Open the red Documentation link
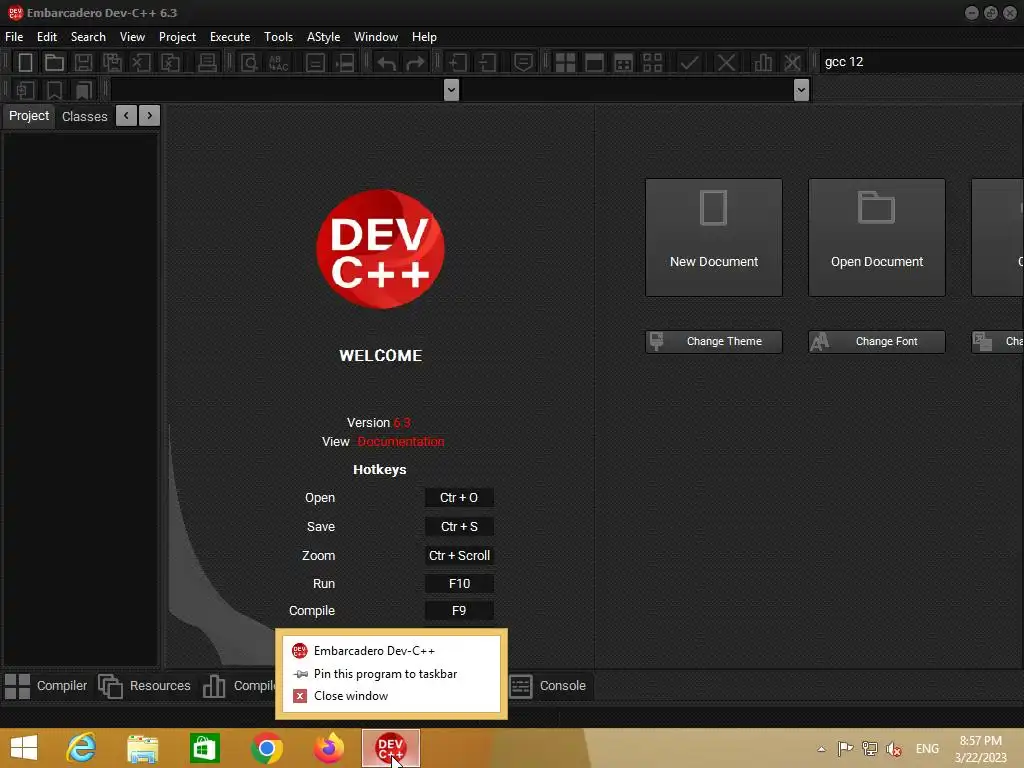The height and width of the screenshot is (768, 1024). click(x=400, y=441)
